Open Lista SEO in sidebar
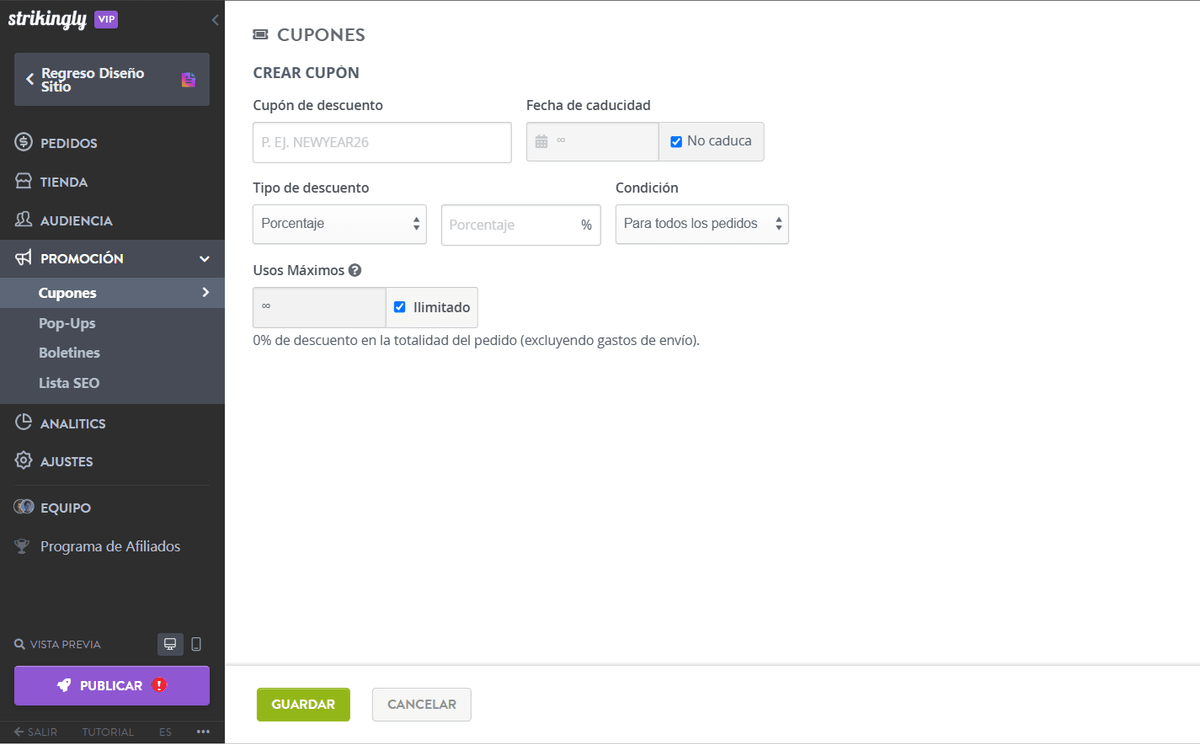This screenshot has width=1200, height=744. coord(69,383)
